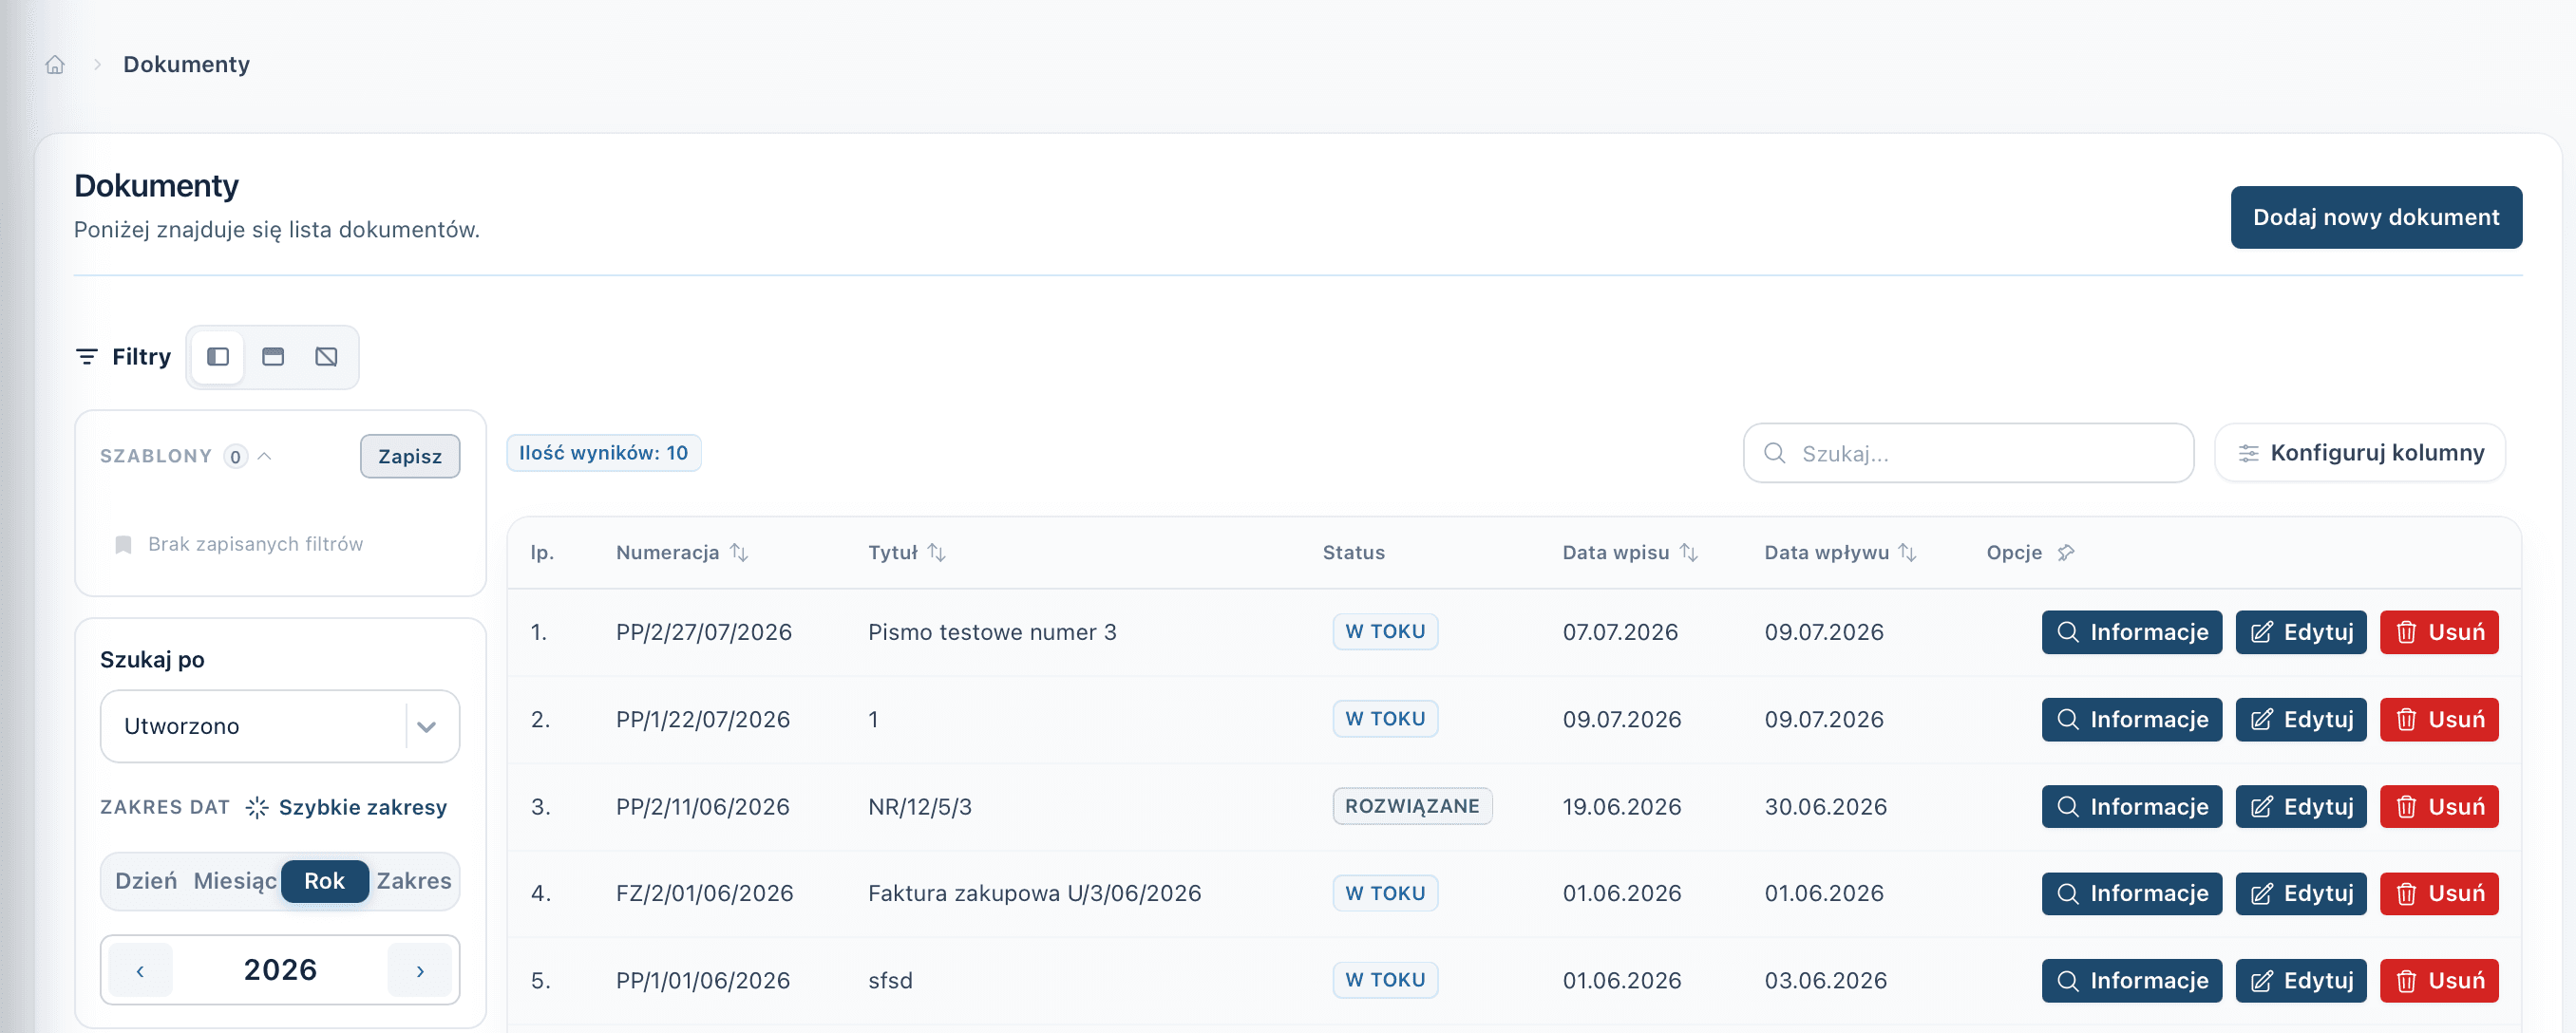Image resolution: width=2576 pixels, height=1033 pixels.
Task: Collapse the Szablony section chevron
Action: 265,456
